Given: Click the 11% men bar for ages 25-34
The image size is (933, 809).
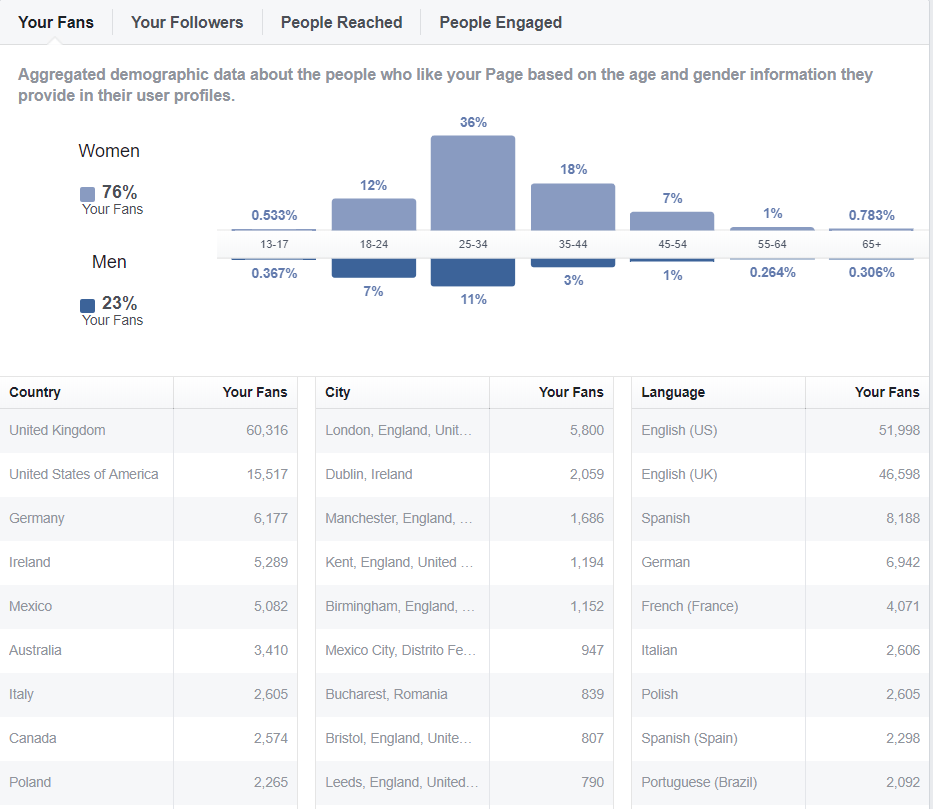Looking at the screenshot, I should 473,272.
